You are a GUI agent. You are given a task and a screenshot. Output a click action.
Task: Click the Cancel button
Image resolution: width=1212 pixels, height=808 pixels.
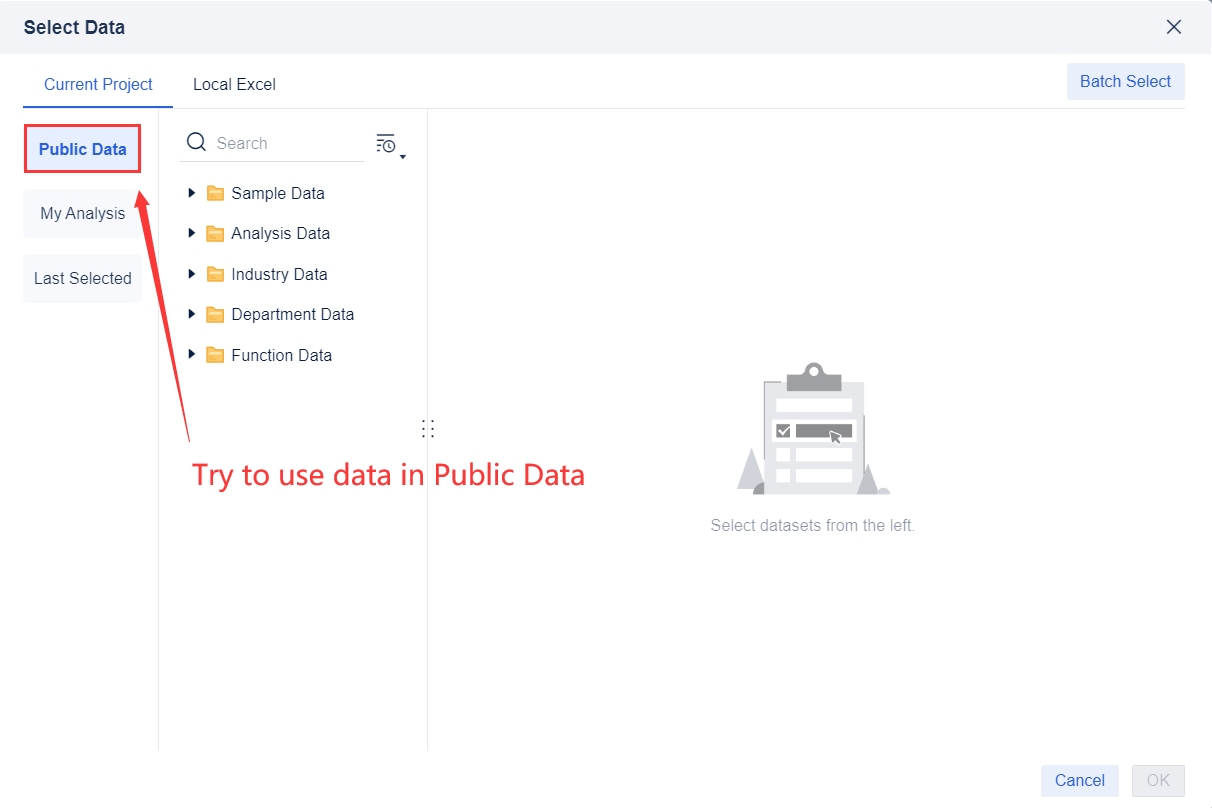(x=1079, y=780)
